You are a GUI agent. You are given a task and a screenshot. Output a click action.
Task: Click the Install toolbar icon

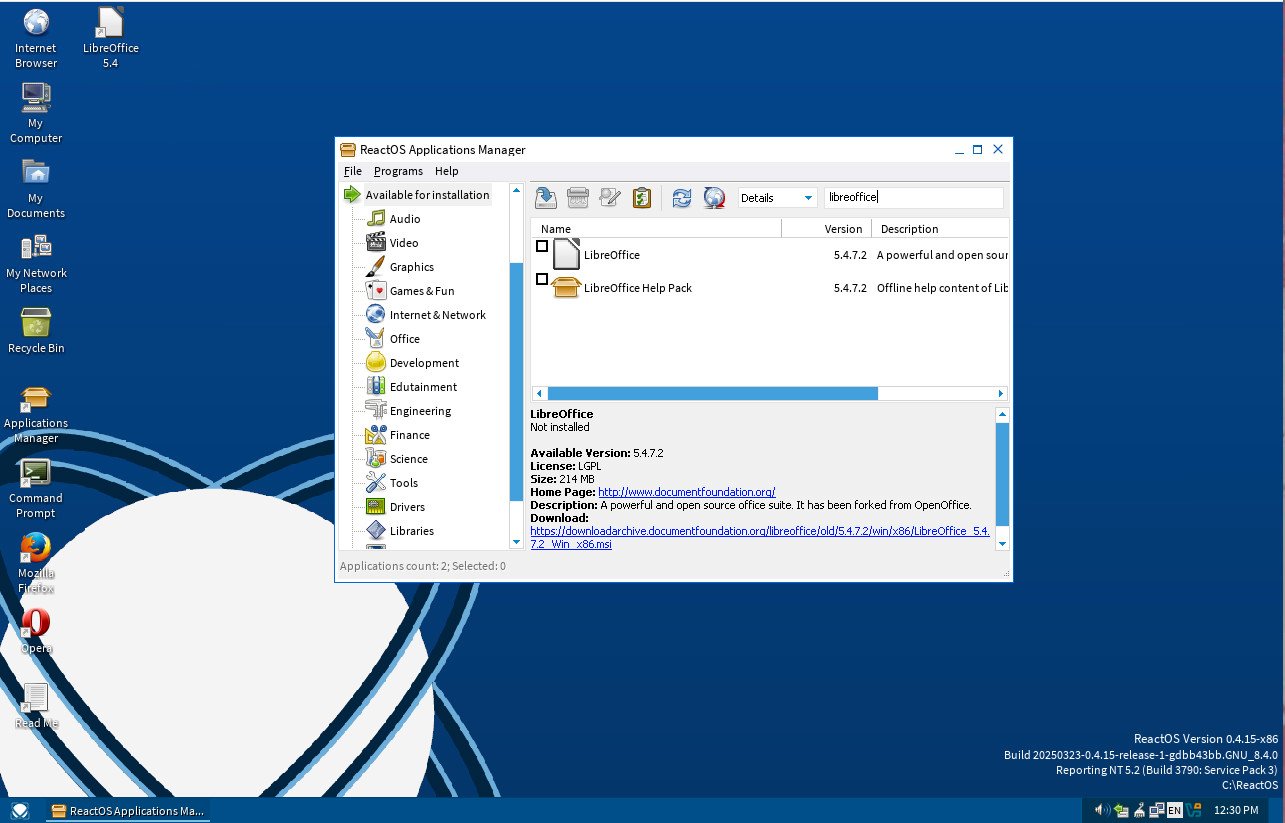pyautogui.click(x=545, y=197)
